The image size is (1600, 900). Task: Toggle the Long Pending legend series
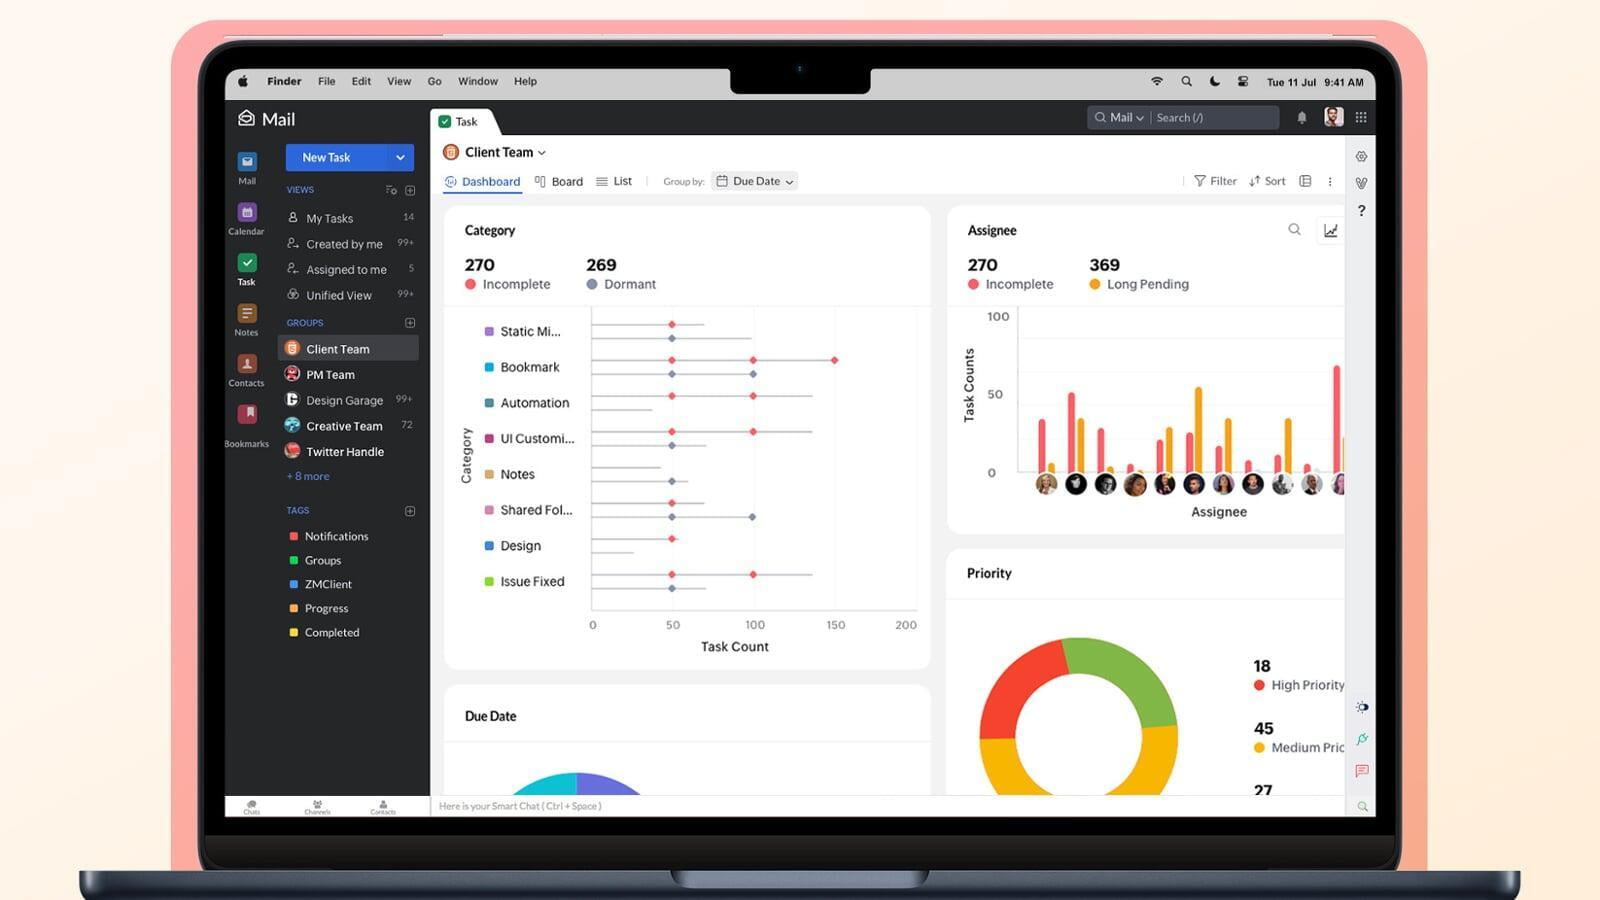click(1138, 285)
